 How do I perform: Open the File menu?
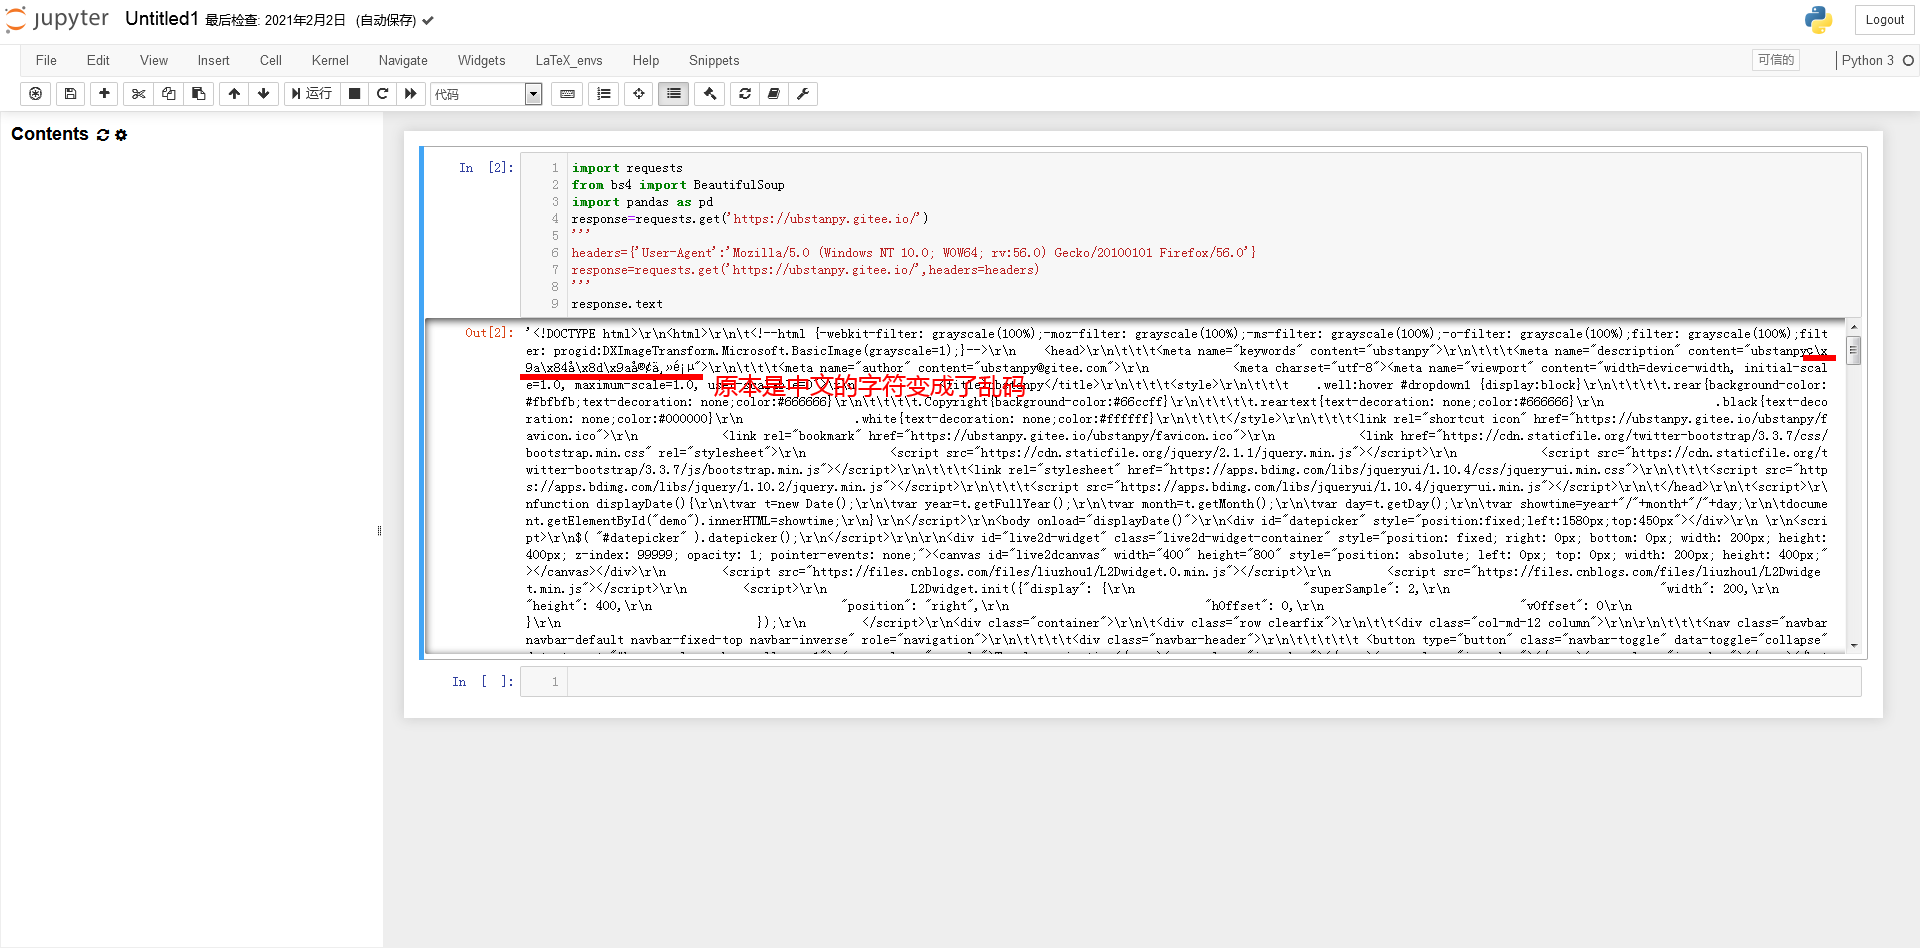click(46, 60)
